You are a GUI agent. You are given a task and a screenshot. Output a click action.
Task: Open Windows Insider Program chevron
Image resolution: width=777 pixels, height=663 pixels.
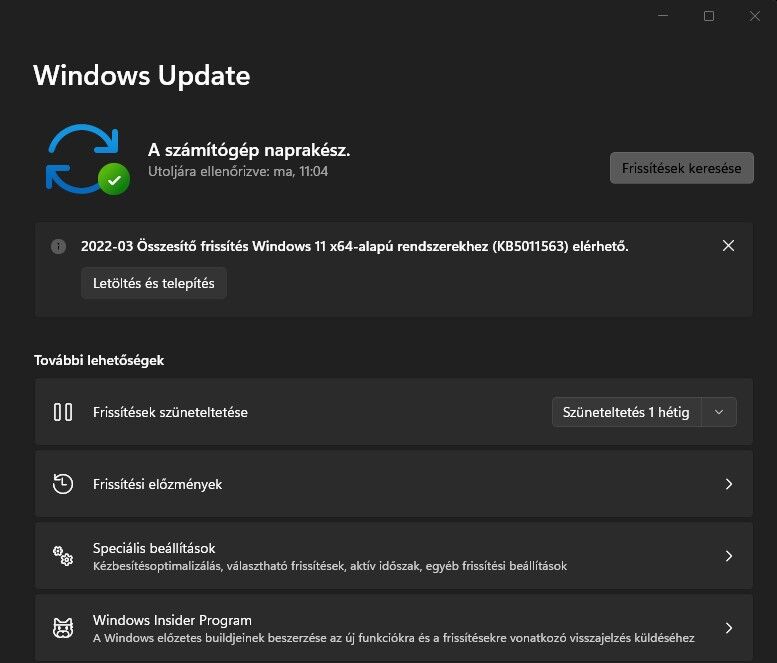728,628
